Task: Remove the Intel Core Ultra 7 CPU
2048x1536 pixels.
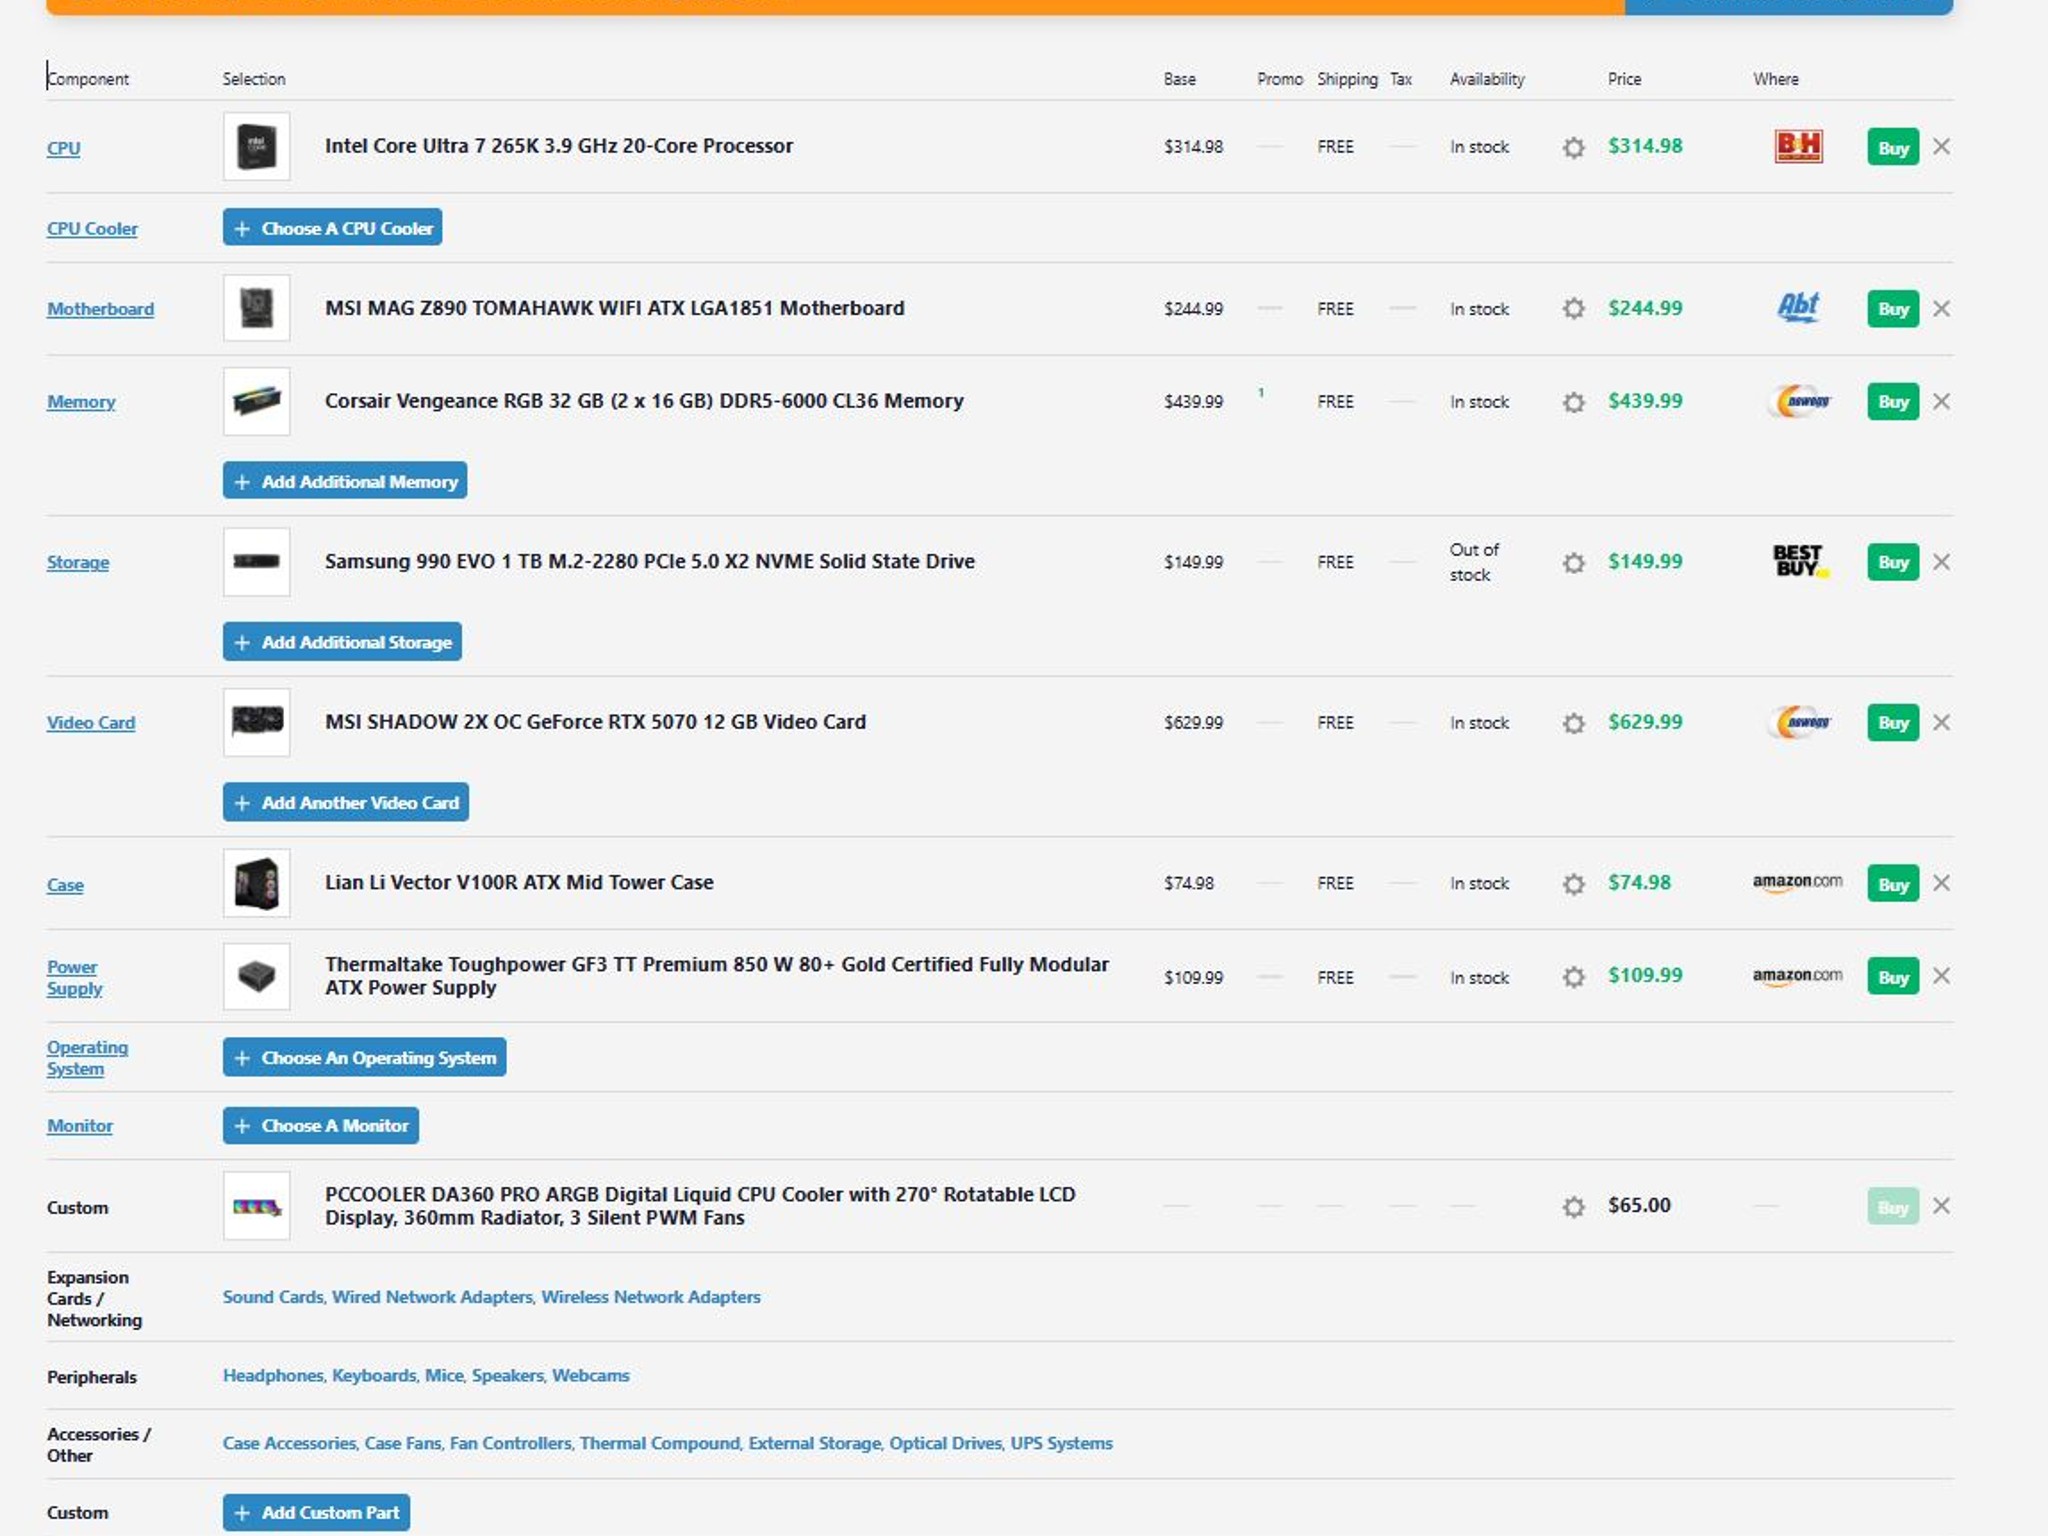Action: coord(1941,147)
